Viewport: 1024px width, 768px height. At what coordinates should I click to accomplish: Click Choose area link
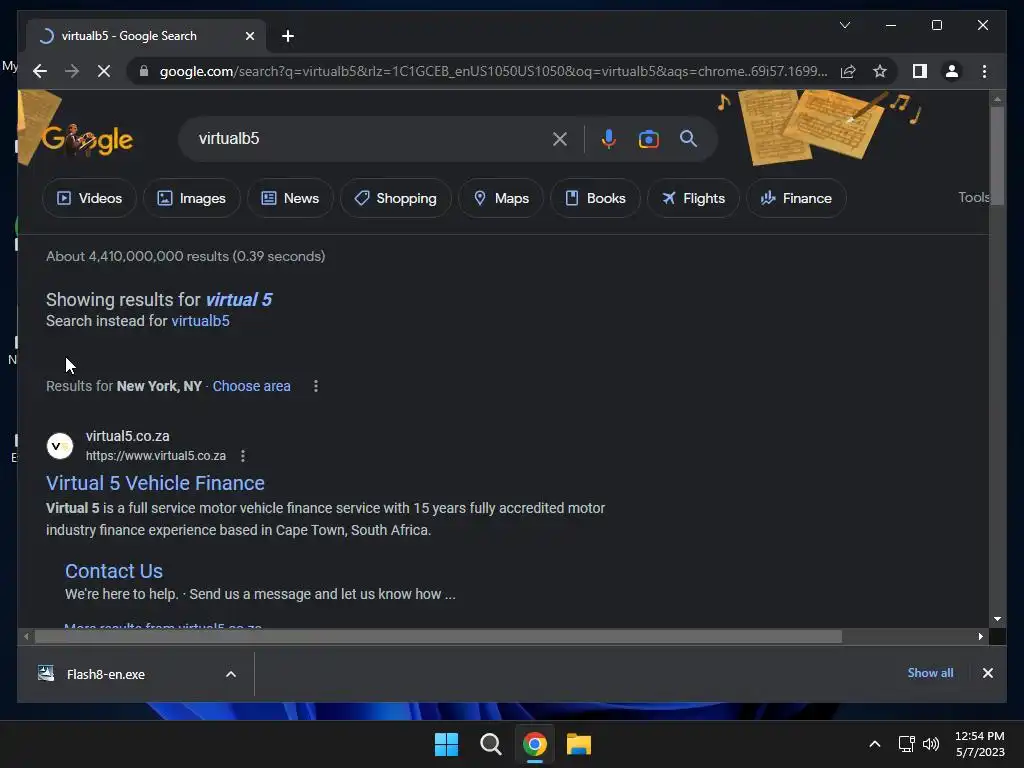pyautogui.click(x=251, y=386)
